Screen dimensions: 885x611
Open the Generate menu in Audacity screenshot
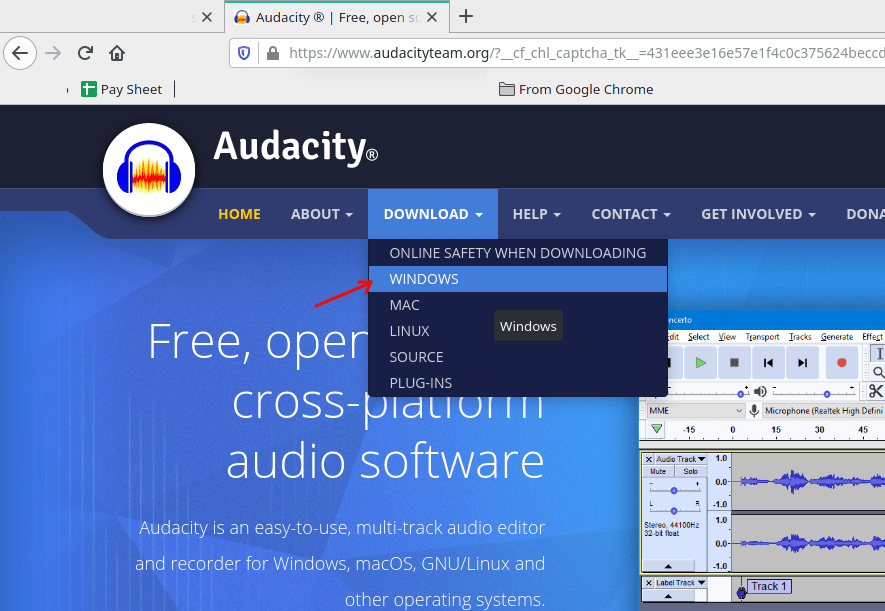837,337
